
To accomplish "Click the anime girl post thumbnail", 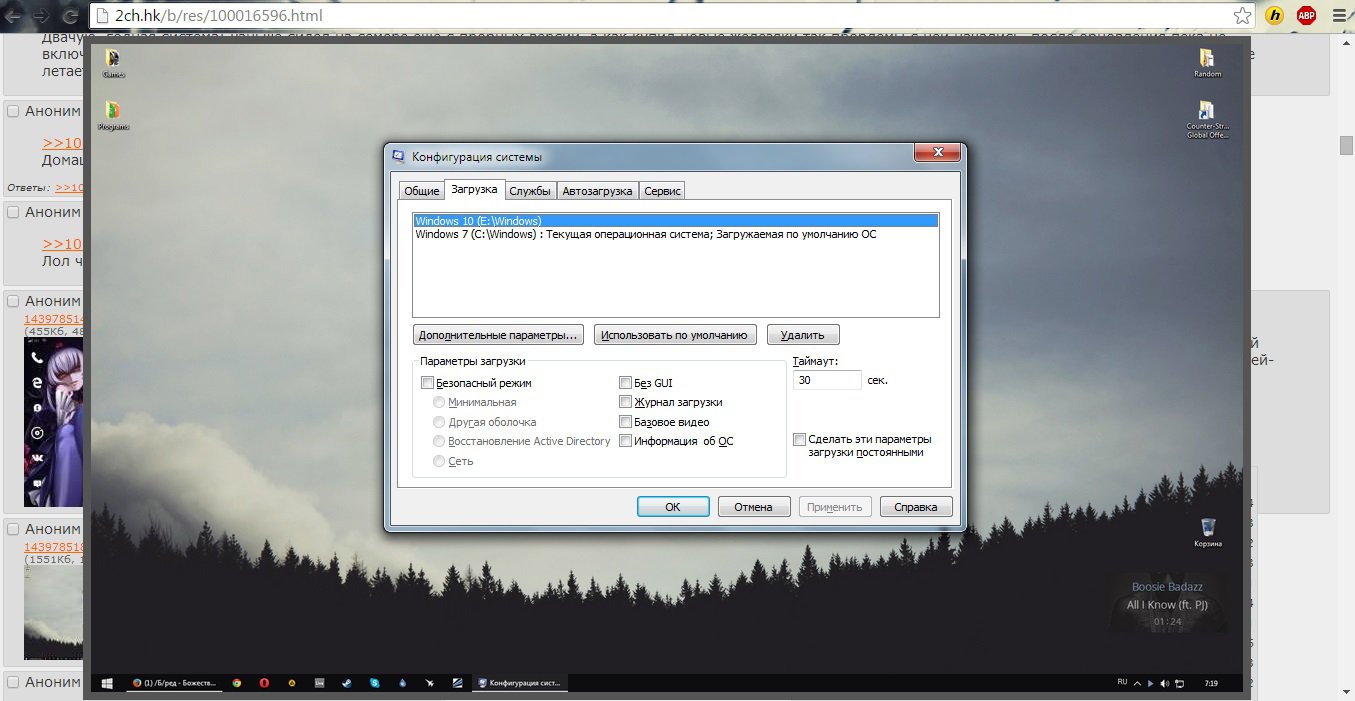I will click(53, 421).
